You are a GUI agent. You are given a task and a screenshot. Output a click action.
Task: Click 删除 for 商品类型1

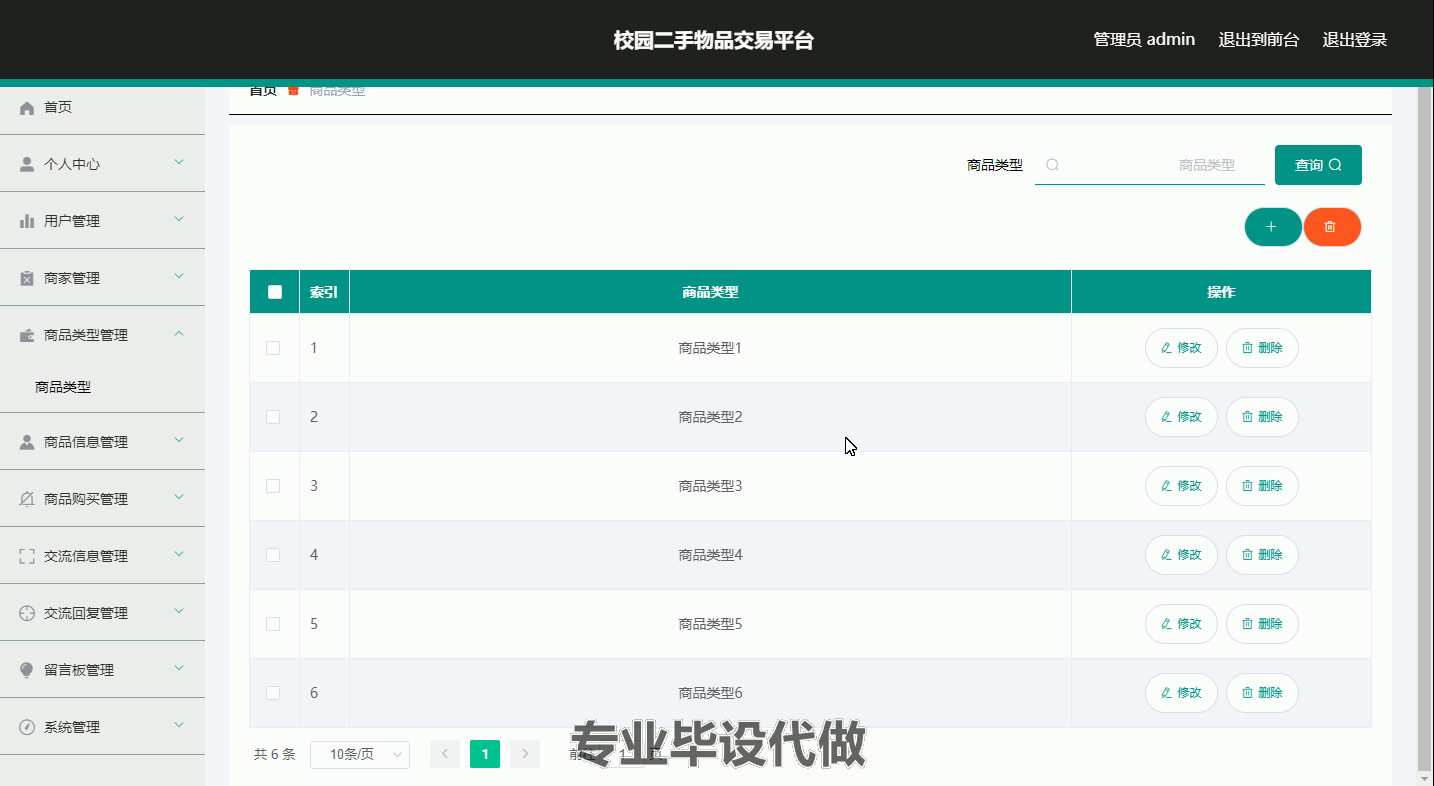1262,348
